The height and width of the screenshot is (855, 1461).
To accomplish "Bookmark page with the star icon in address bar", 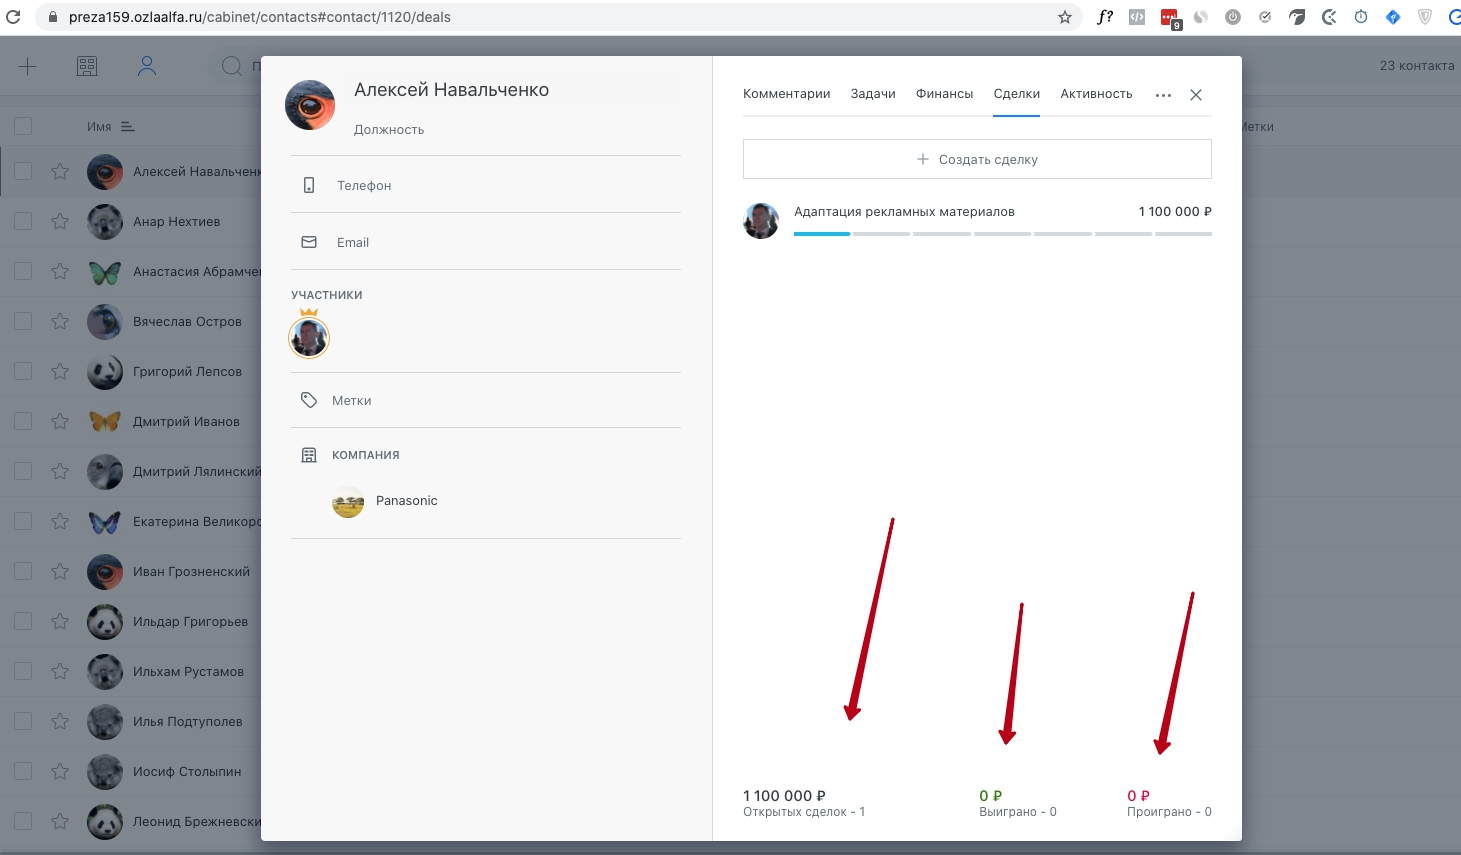I will point(1065,17).
